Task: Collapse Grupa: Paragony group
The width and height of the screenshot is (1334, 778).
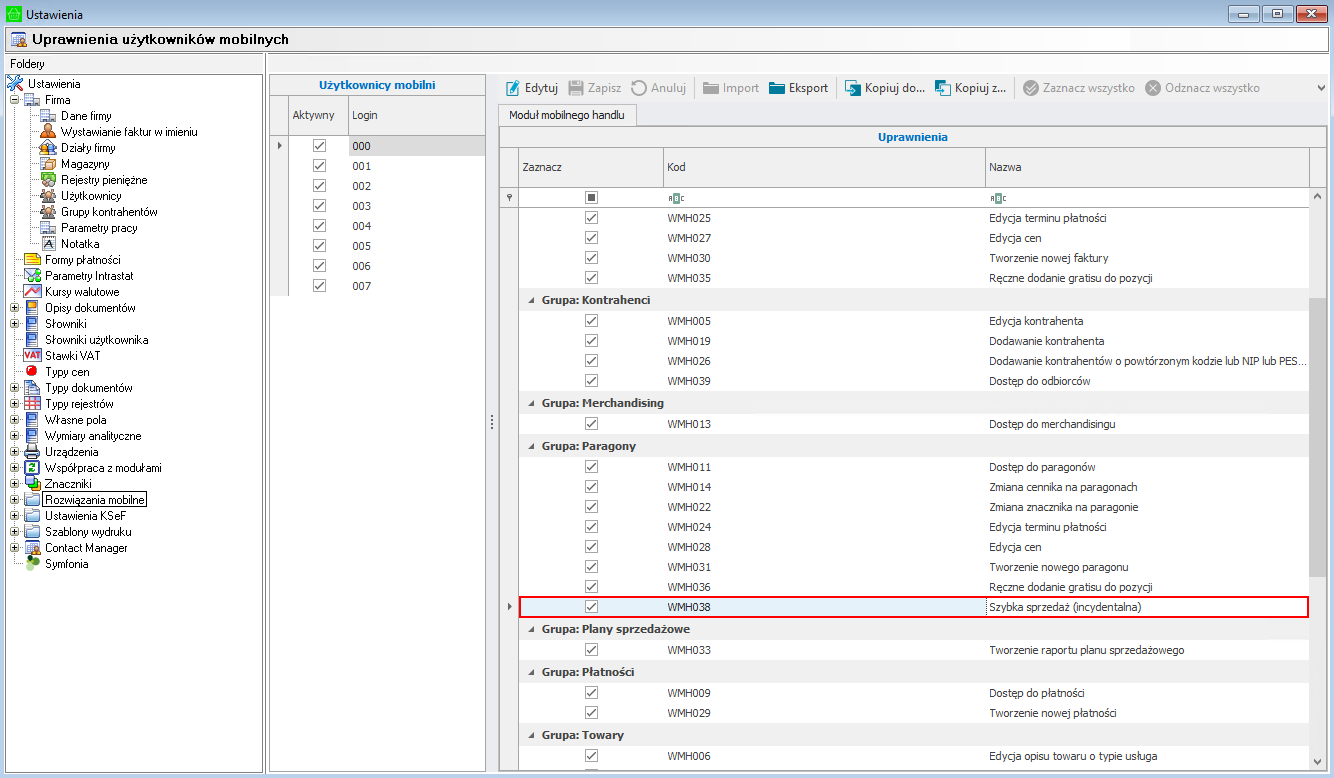Action: click(x=530, y=446)
